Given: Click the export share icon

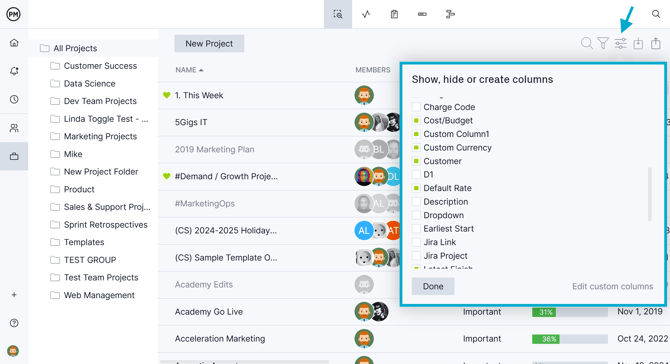Looking at the screenshot, I should [x=655, y=43].
